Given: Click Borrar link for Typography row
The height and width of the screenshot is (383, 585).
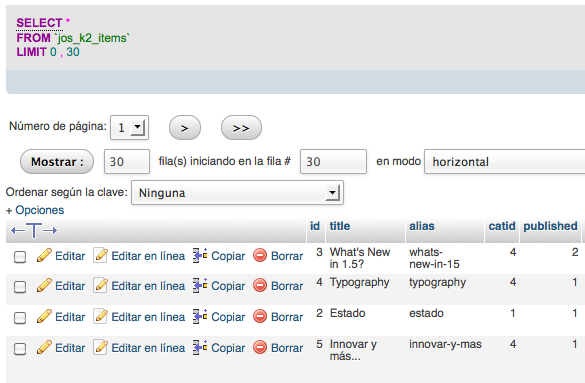Looking at the screenshot, I should coord(287,286).
